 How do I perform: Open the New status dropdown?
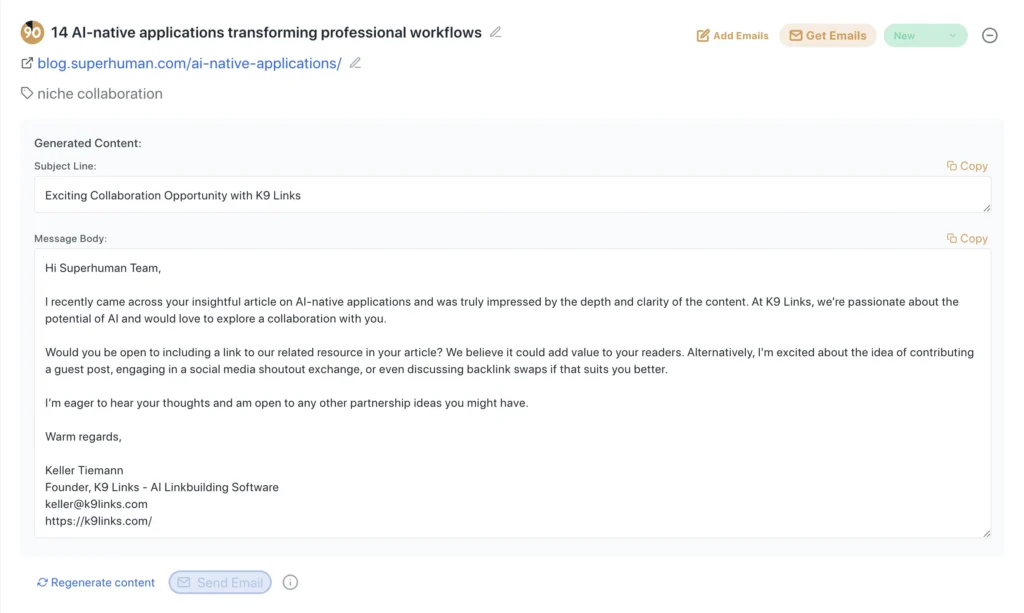tap(925, 36)
